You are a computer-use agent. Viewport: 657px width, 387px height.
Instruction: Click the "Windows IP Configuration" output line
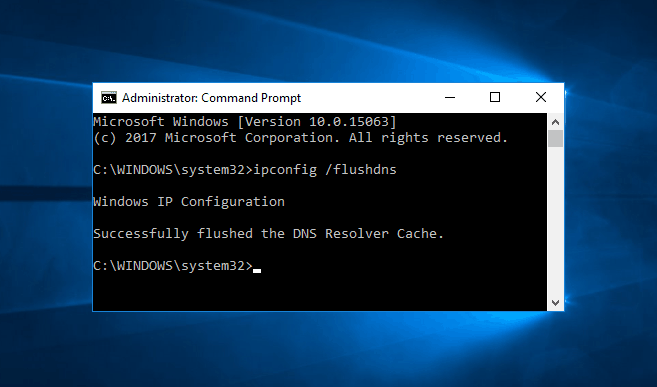coord(189,202)
